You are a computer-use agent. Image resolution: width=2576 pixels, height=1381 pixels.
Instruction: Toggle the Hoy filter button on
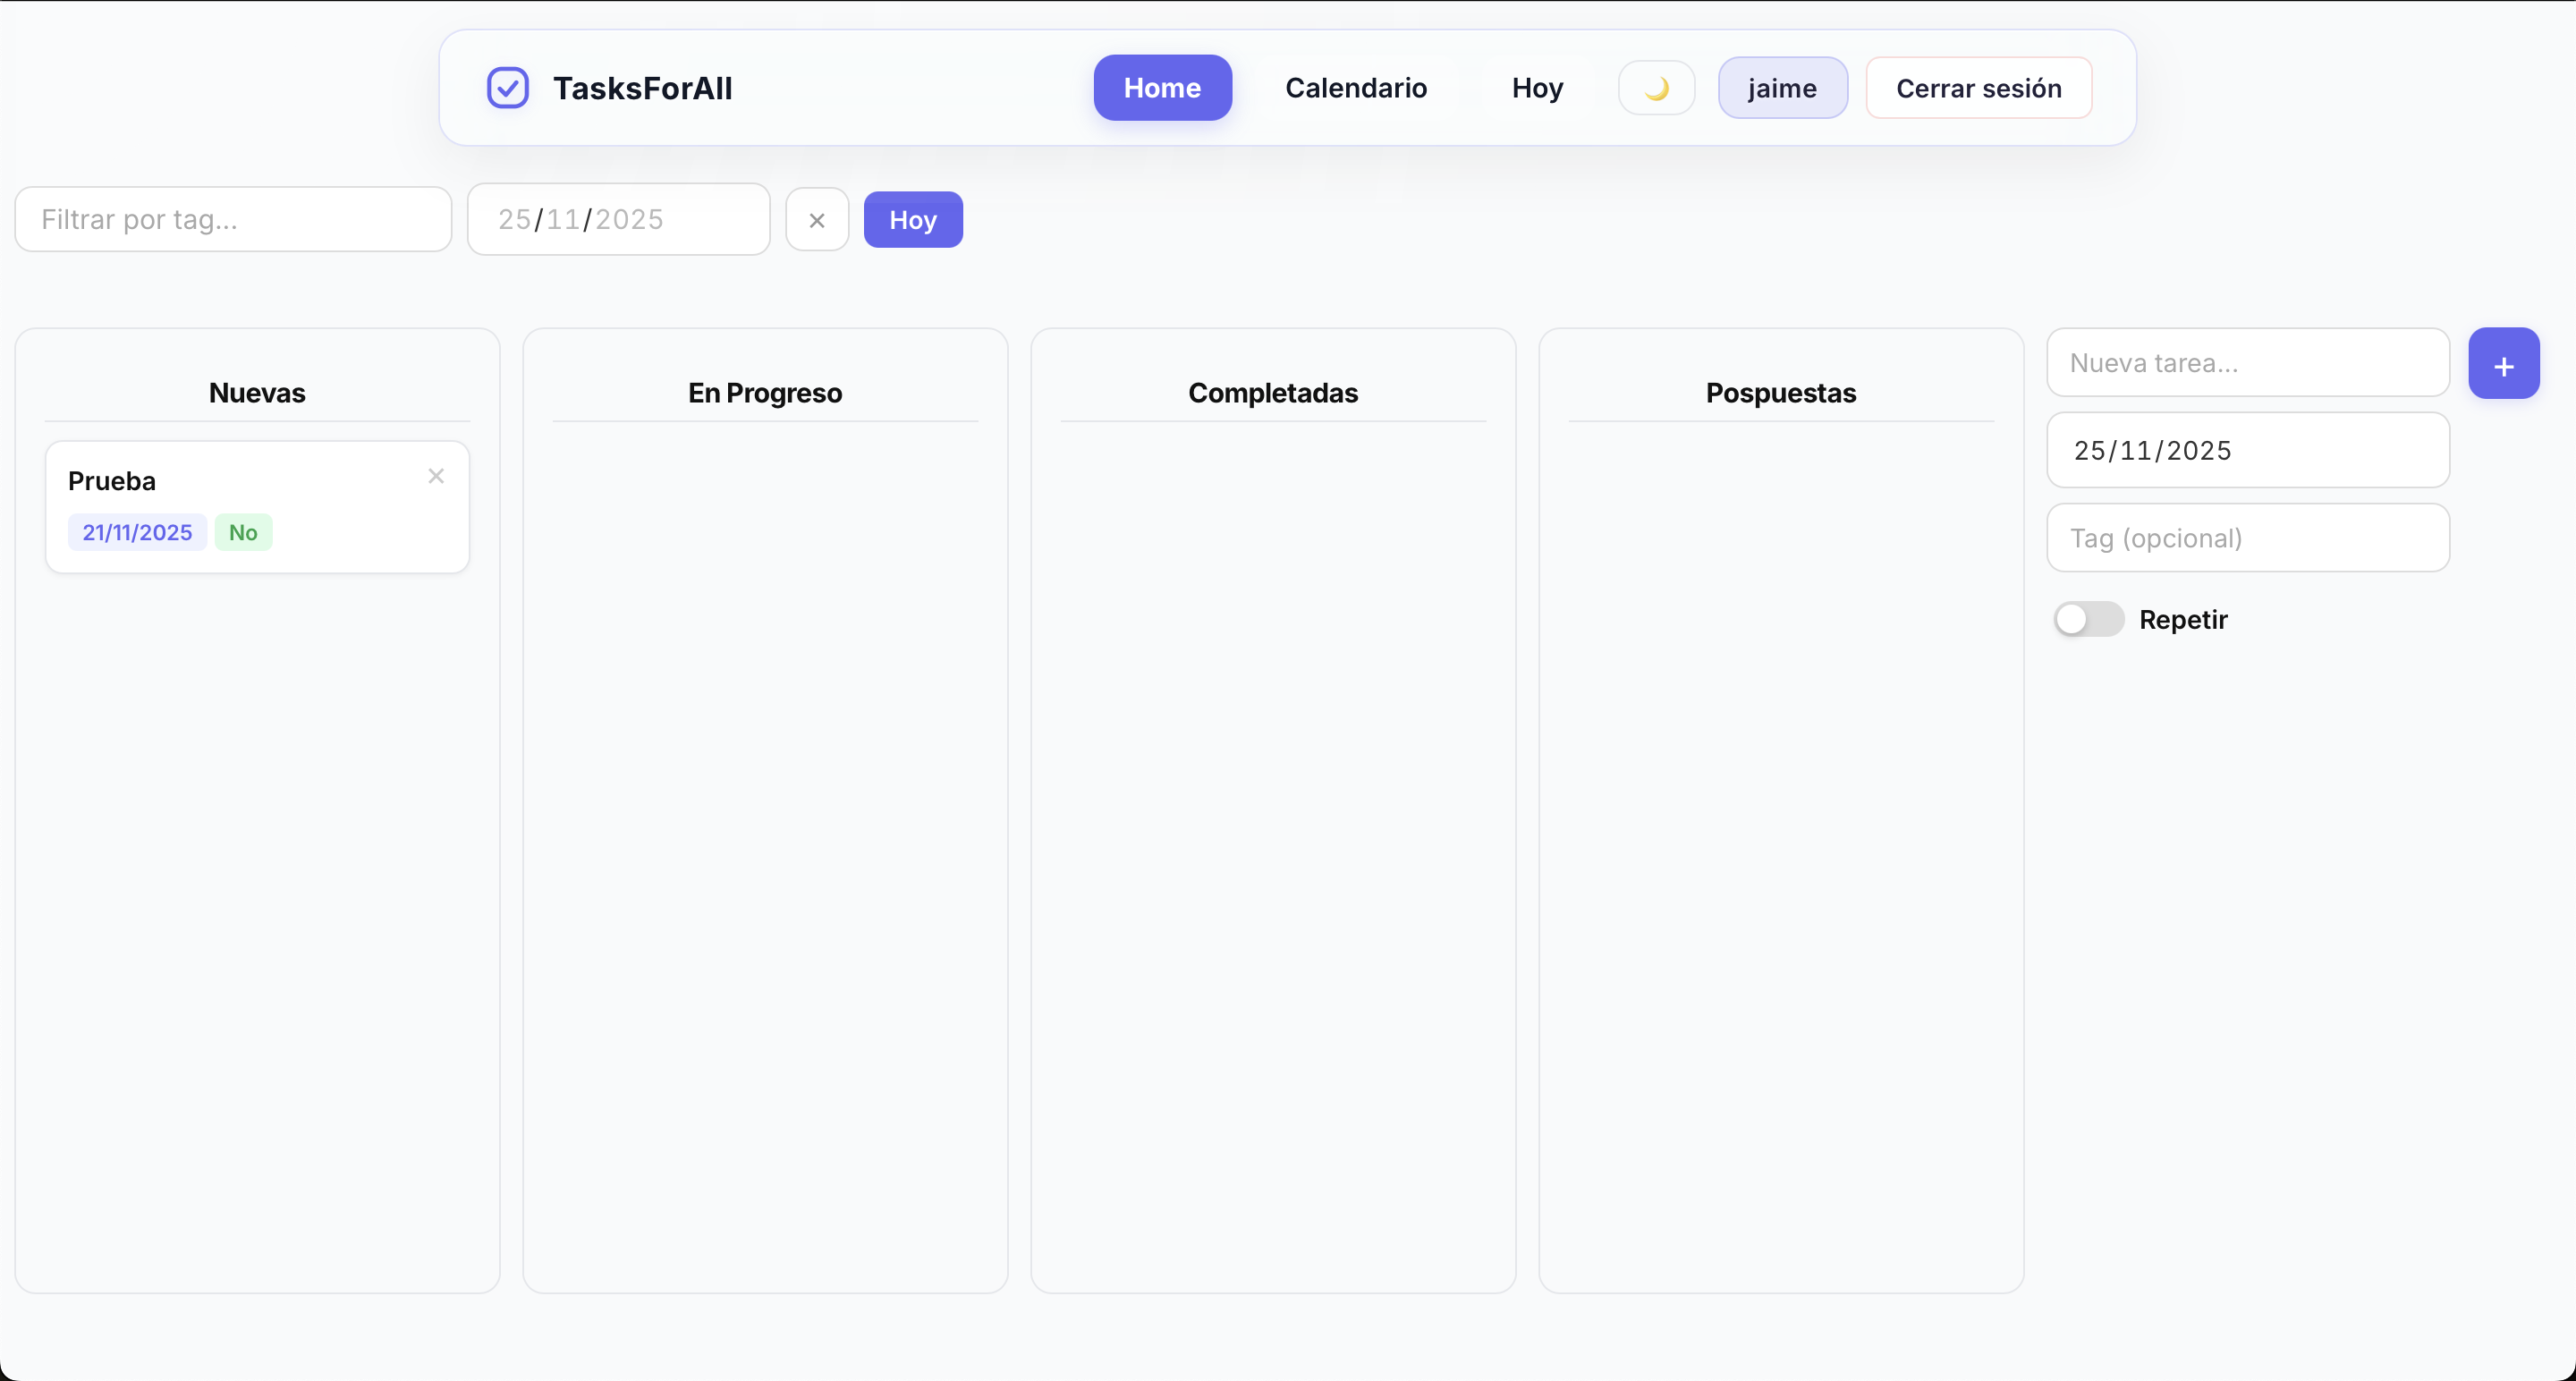[x=912, y=219]
